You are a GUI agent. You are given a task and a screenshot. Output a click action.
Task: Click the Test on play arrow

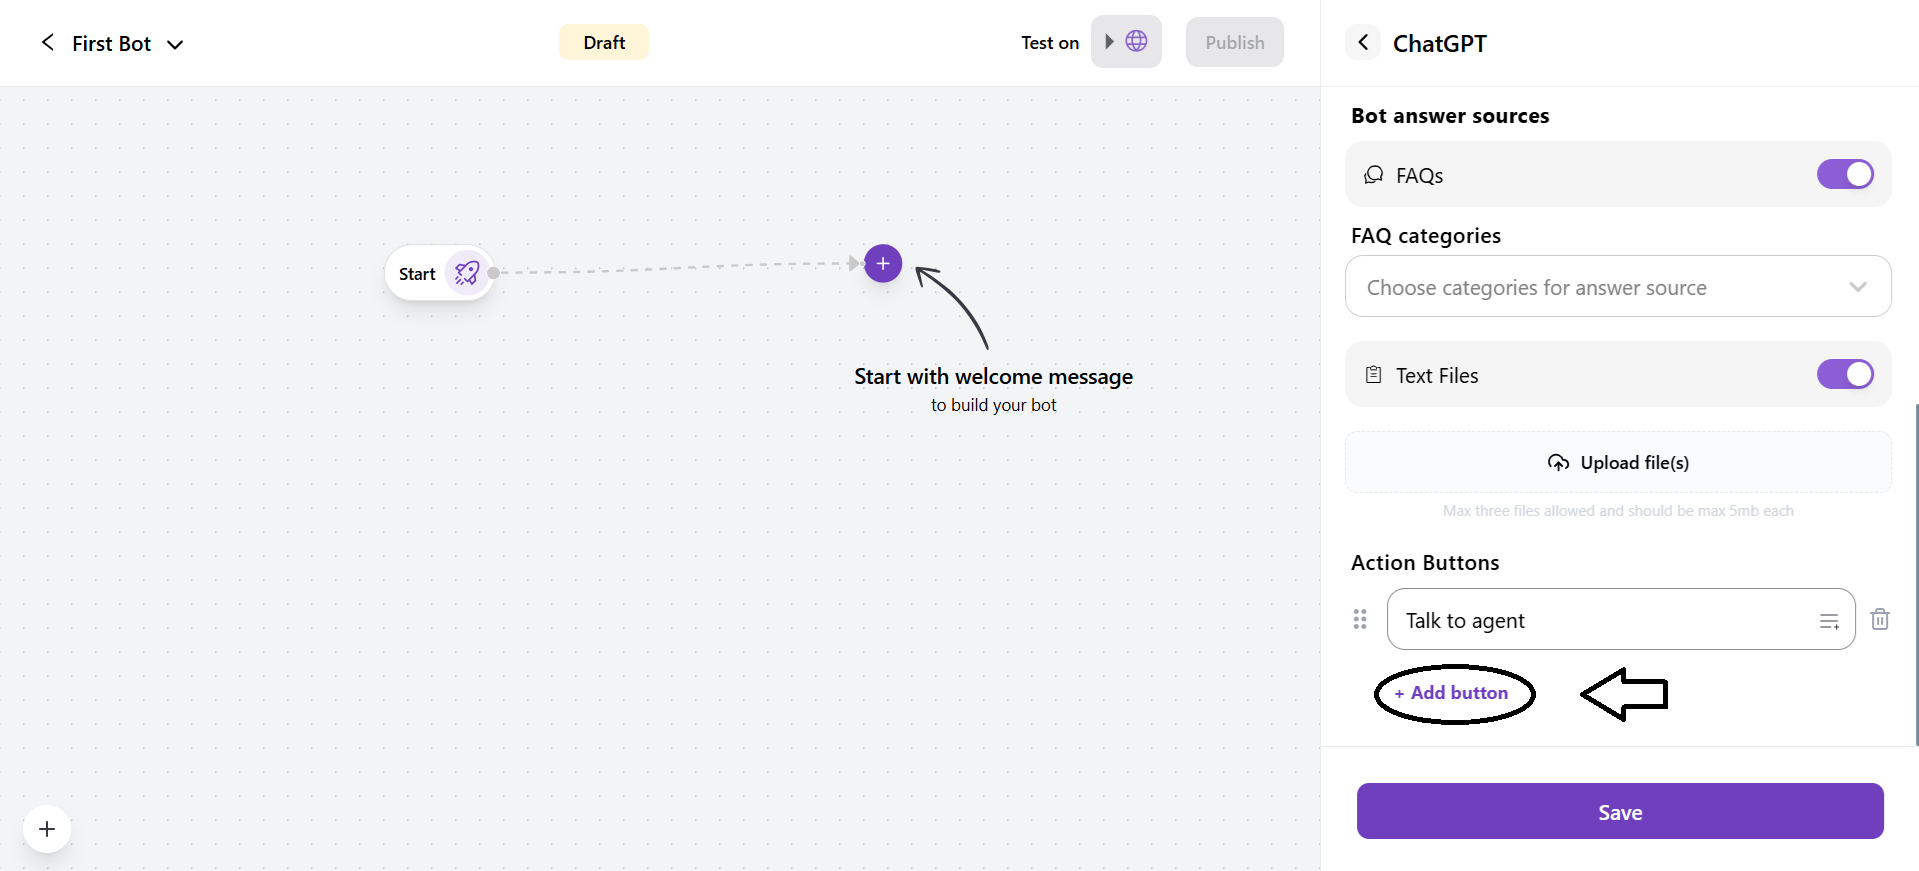[x=1109, y=42]
